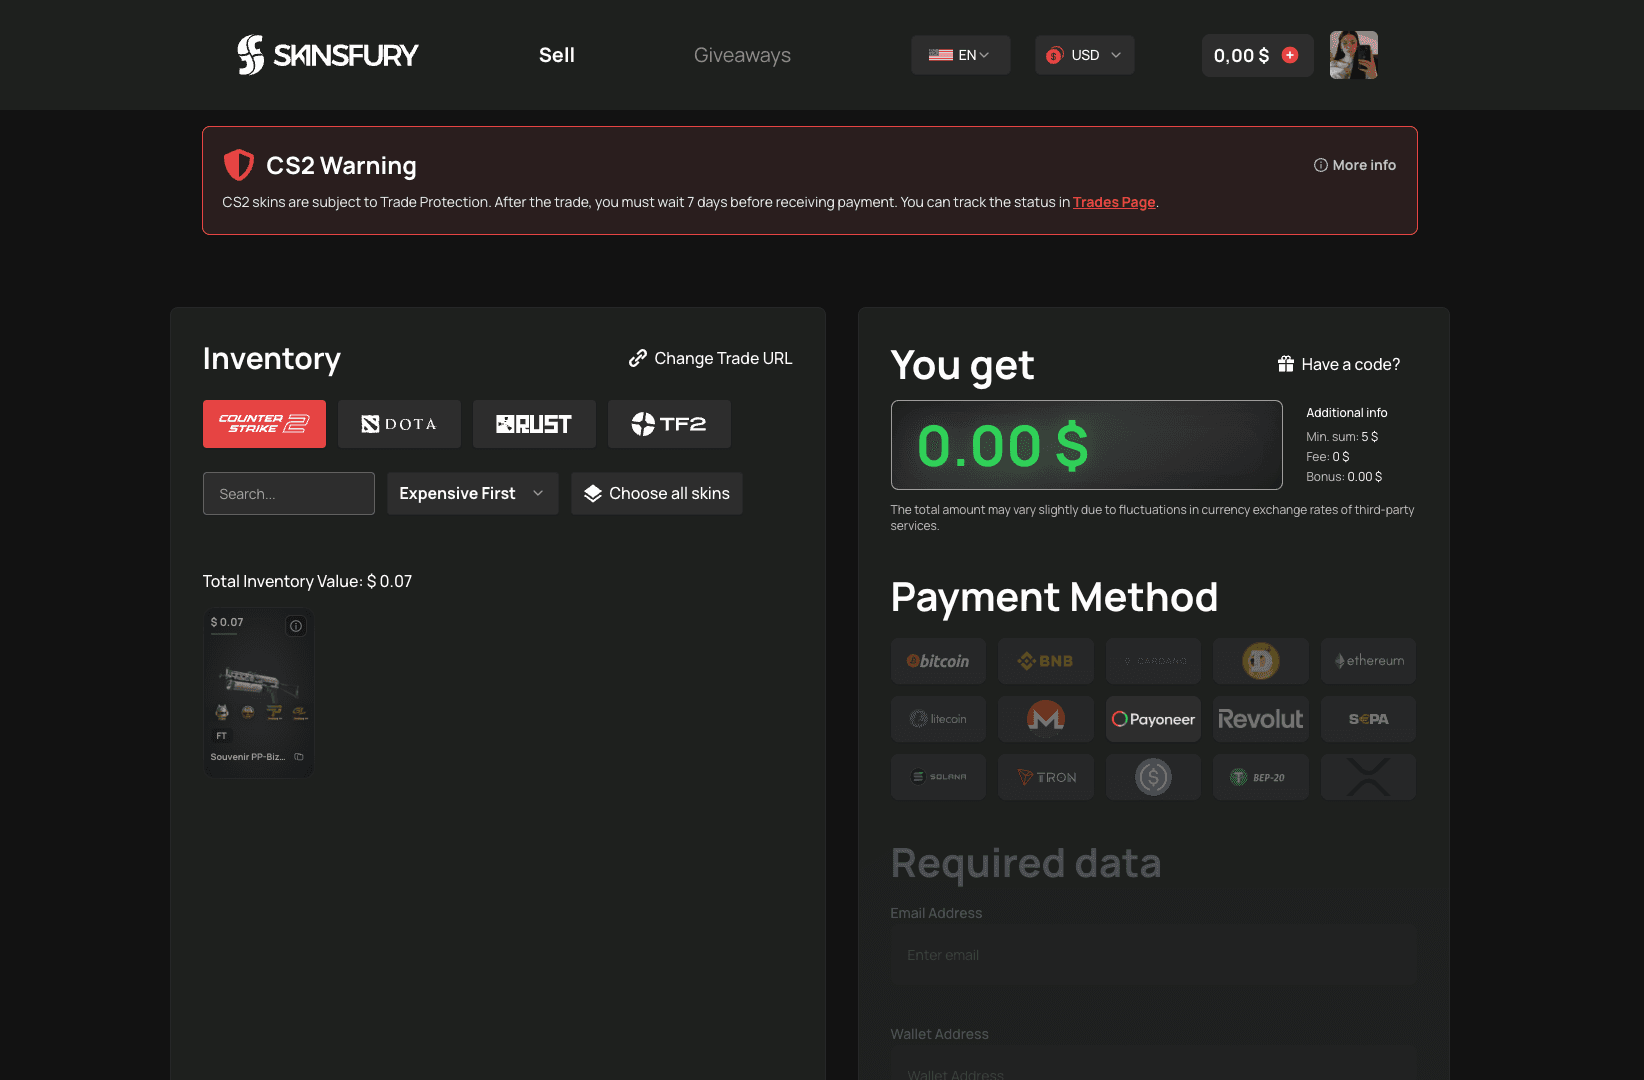Image resolution: width=1644 pixels, height=1080 pixels.
Task: Choose the Ethereum payment option
Action: coord(1368,660)
